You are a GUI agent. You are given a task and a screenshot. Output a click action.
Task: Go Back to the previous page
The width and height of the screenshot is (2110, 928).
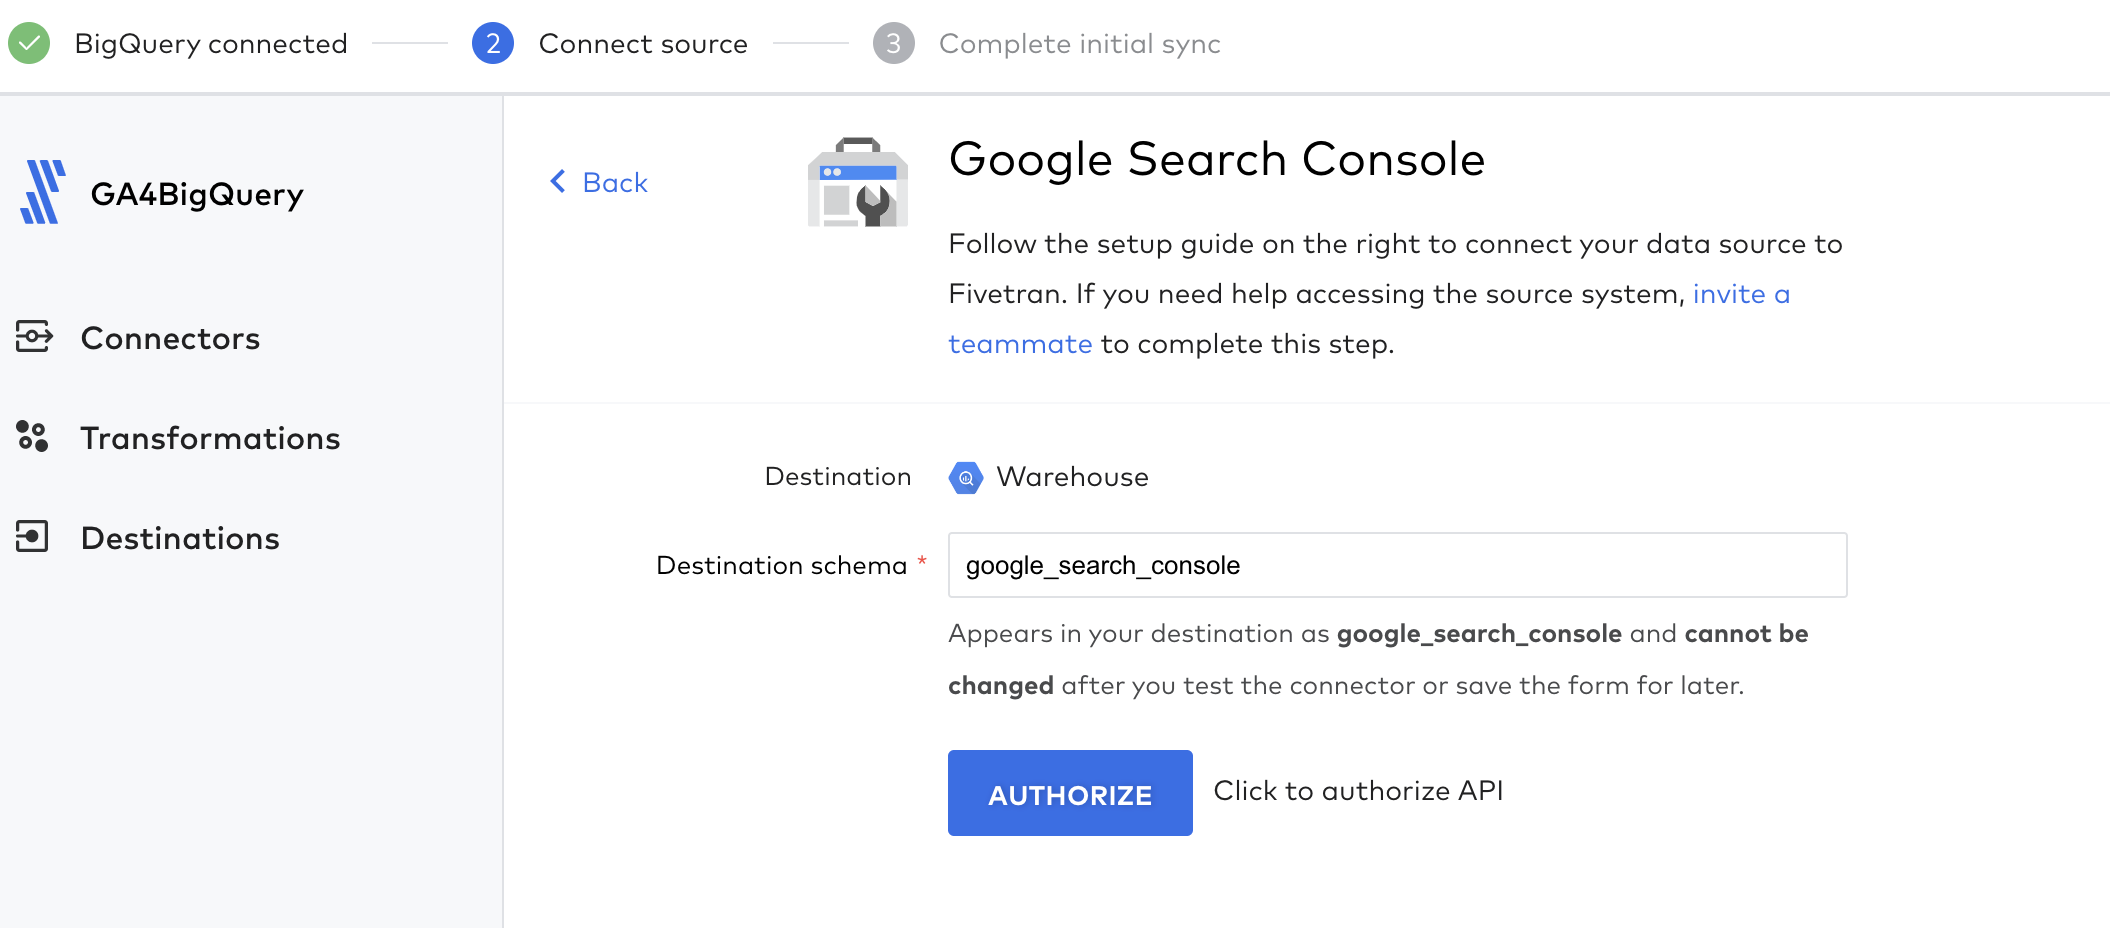pos(599,182)
